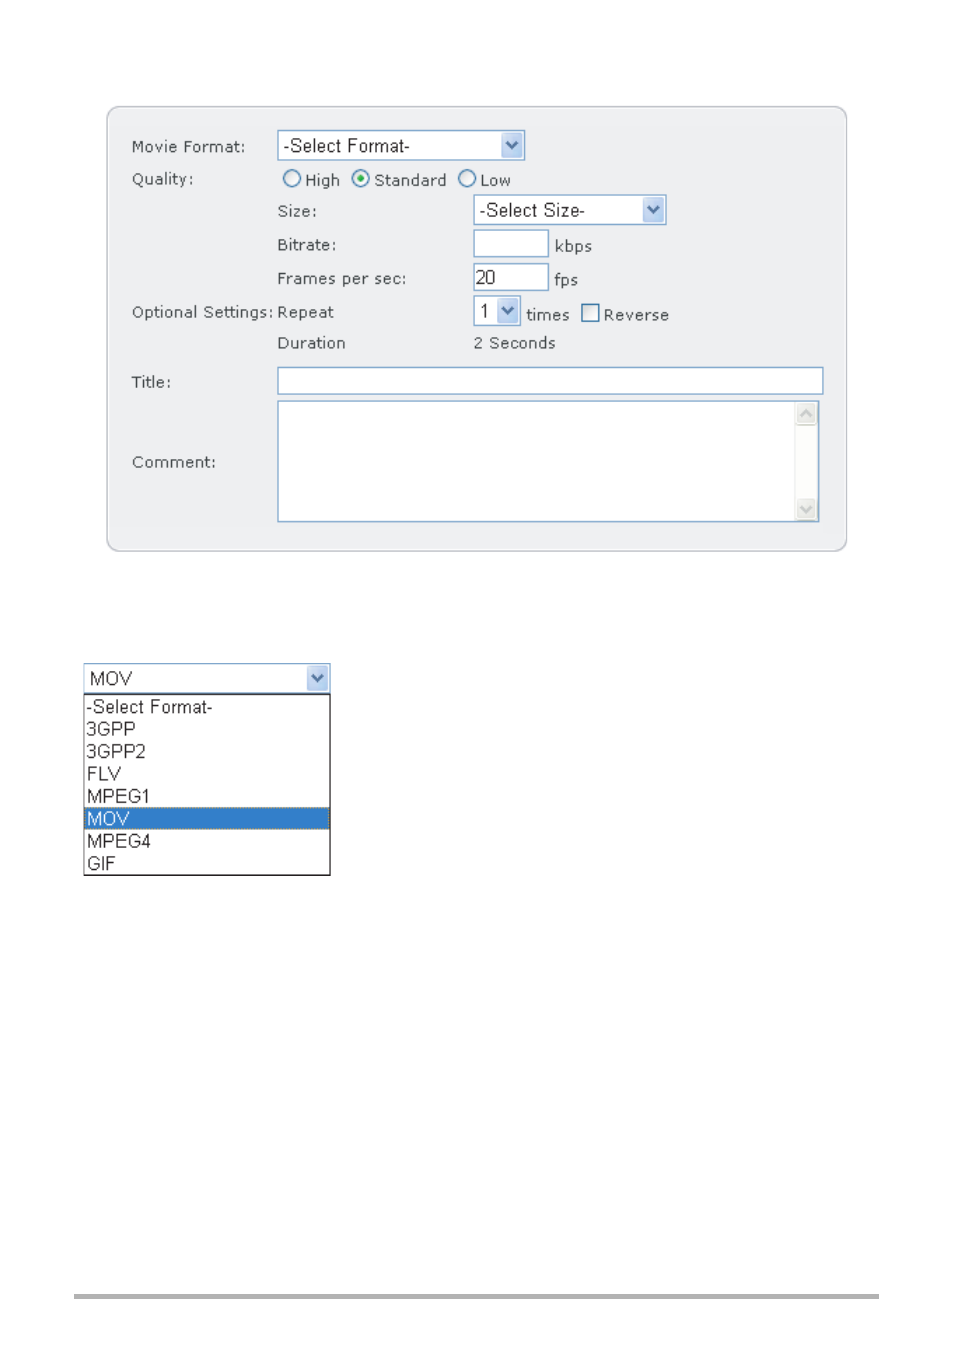Click Comment box scroll down arrow

pos(806,509)
